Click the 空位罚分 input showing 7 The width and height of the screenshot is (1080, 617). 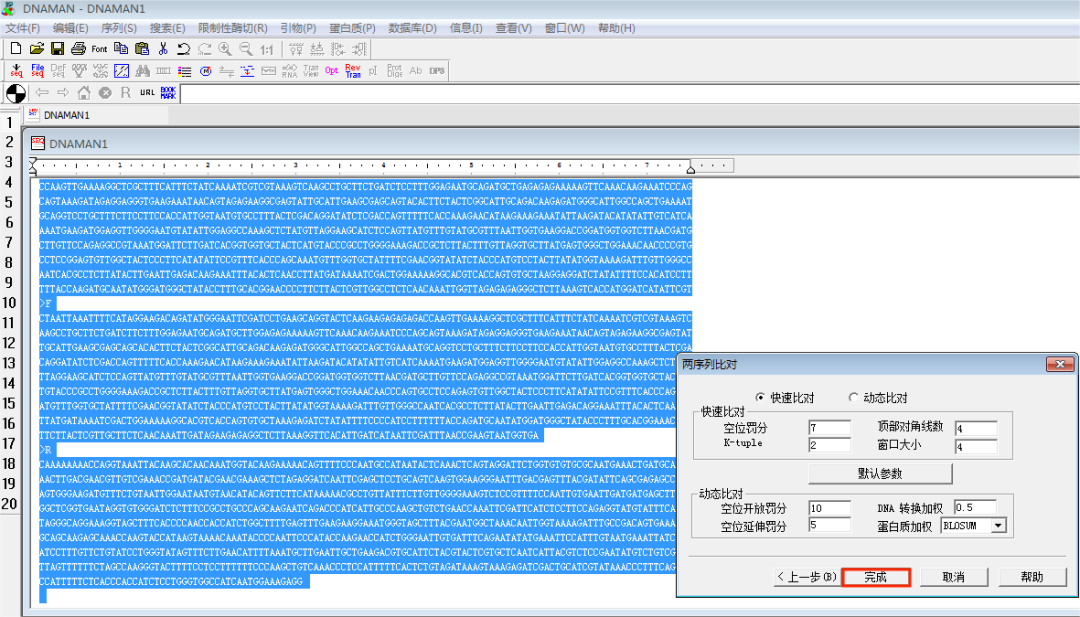pos(829,427)
